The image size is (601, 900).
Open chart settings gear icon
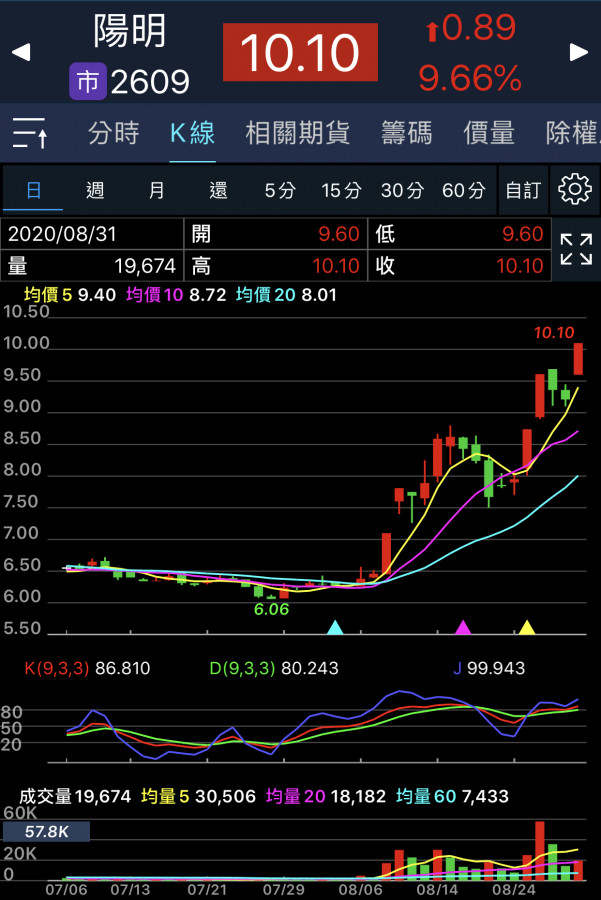tap(574, 189)
